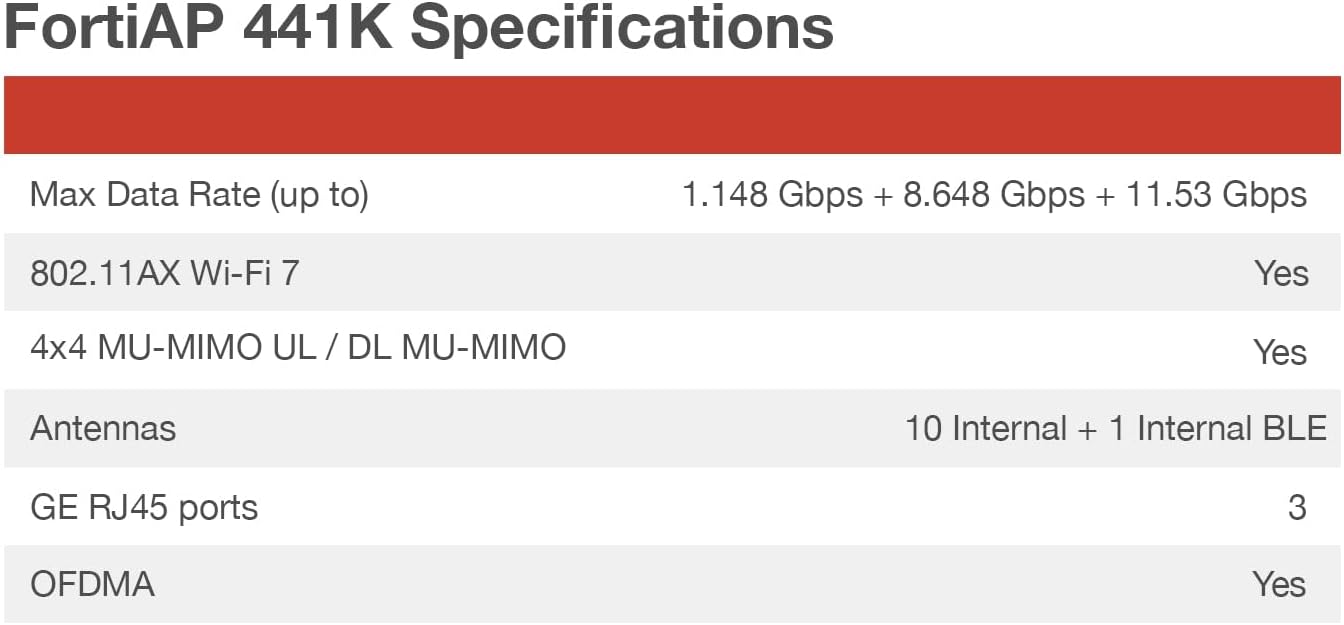Click the 1.148 Gbps + 8.648 Gbps value

883,194
